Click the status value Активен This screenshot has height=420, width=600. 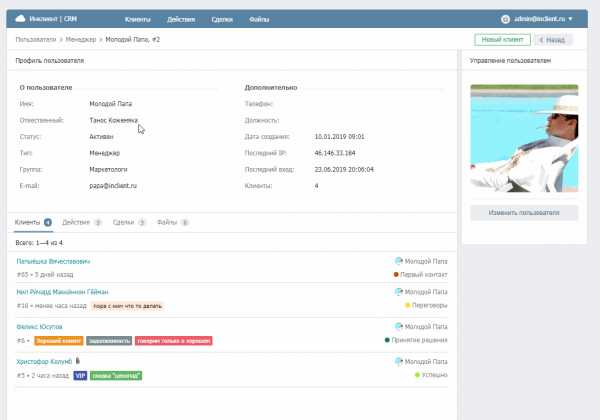[101, 137]
